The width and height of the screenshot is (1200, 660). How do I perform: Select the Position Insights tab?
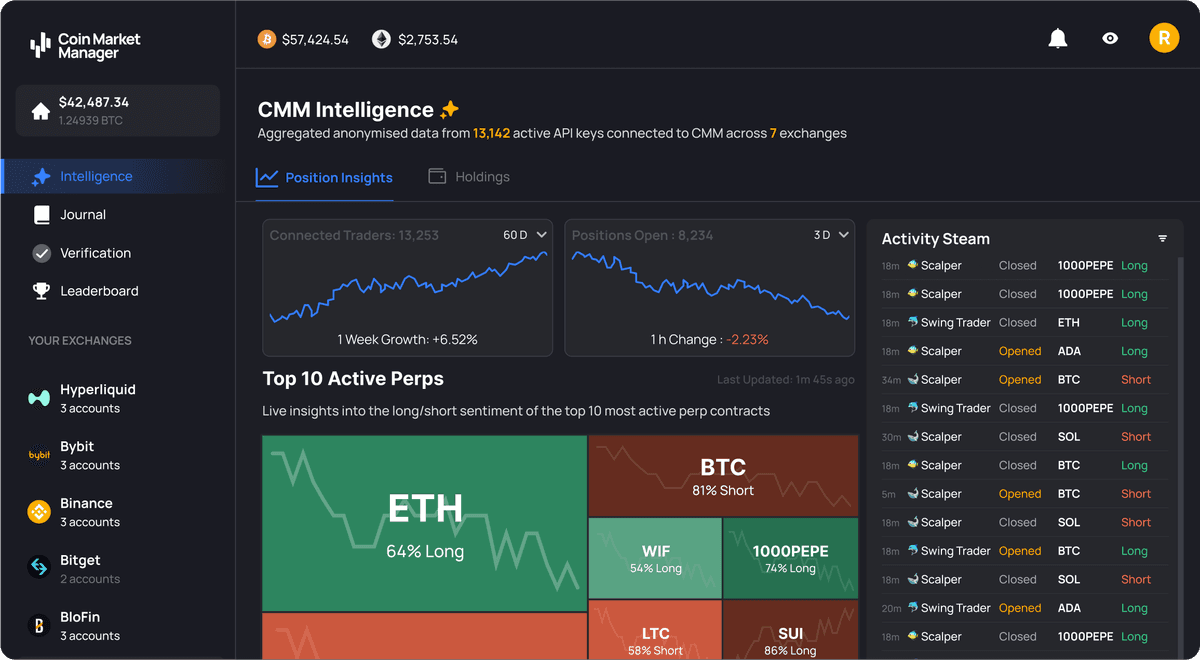pos(325,178)
